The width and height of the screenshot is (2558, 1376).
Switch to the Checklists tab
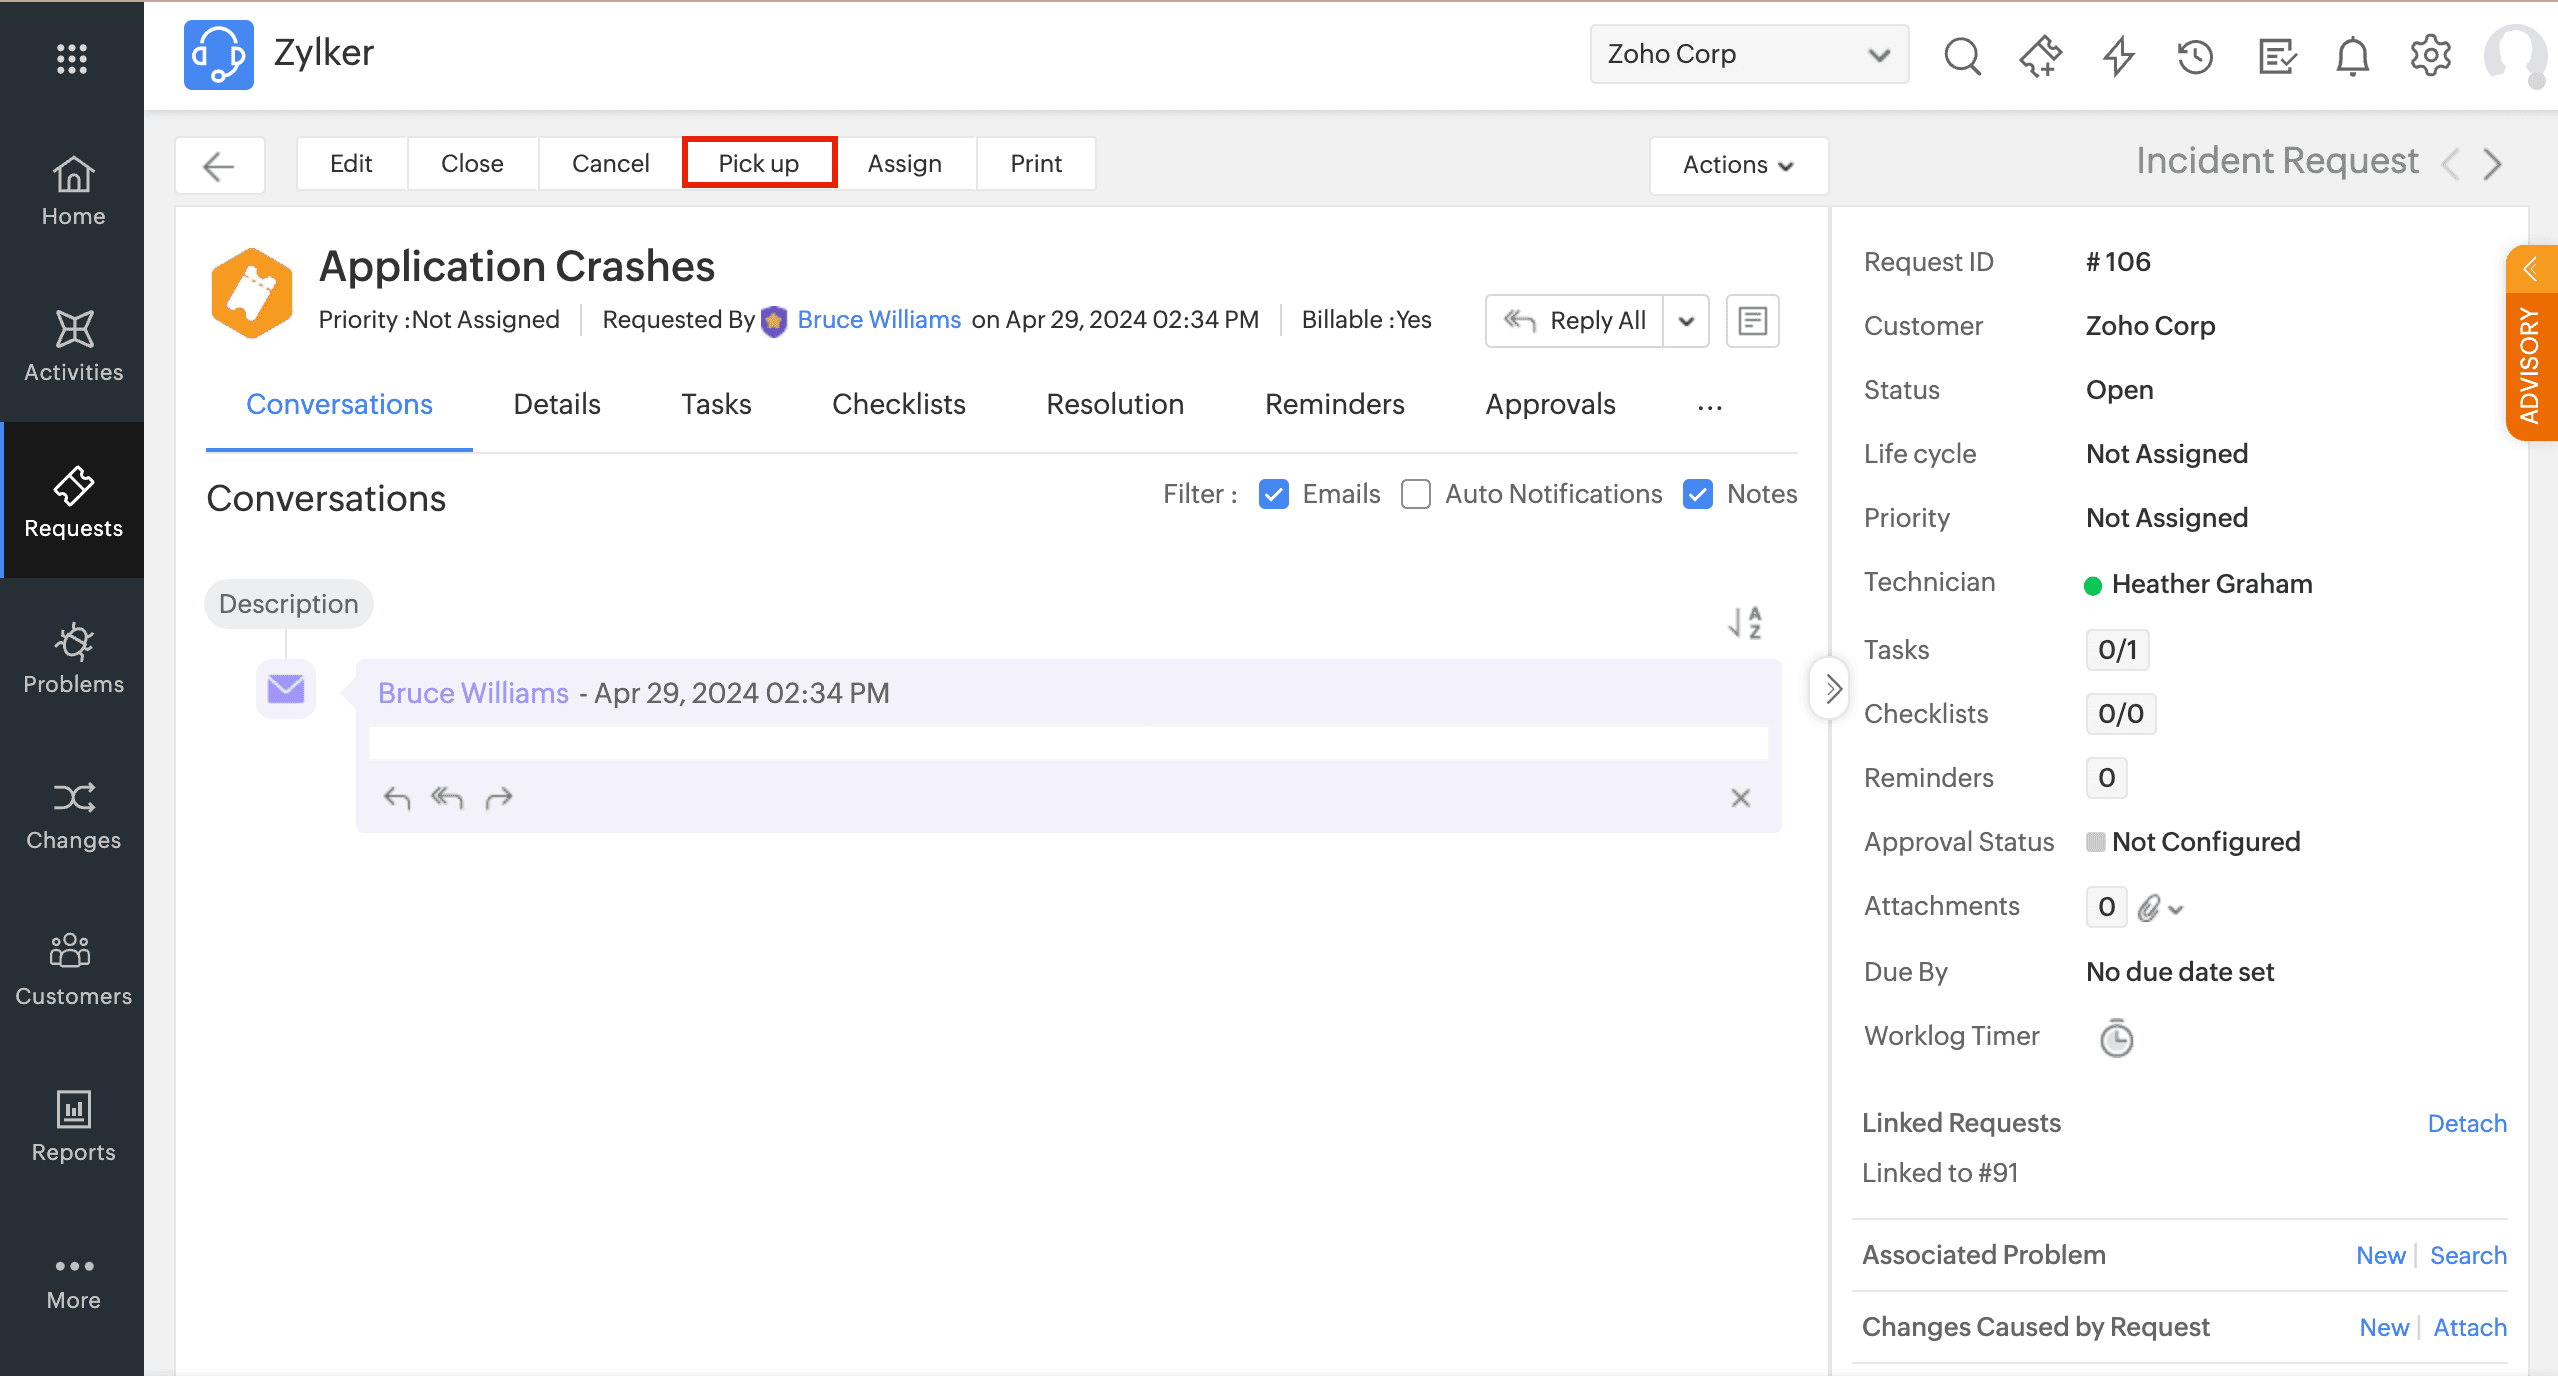coord(898,404)
